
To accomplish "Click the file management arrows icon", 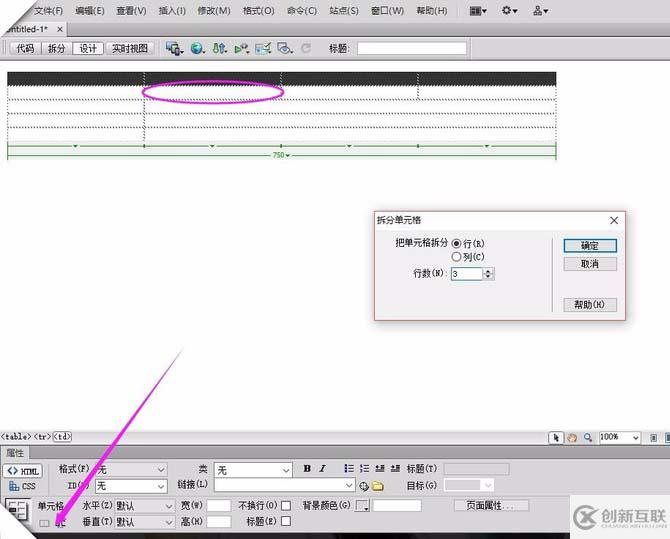I will [x=220, y=48].
